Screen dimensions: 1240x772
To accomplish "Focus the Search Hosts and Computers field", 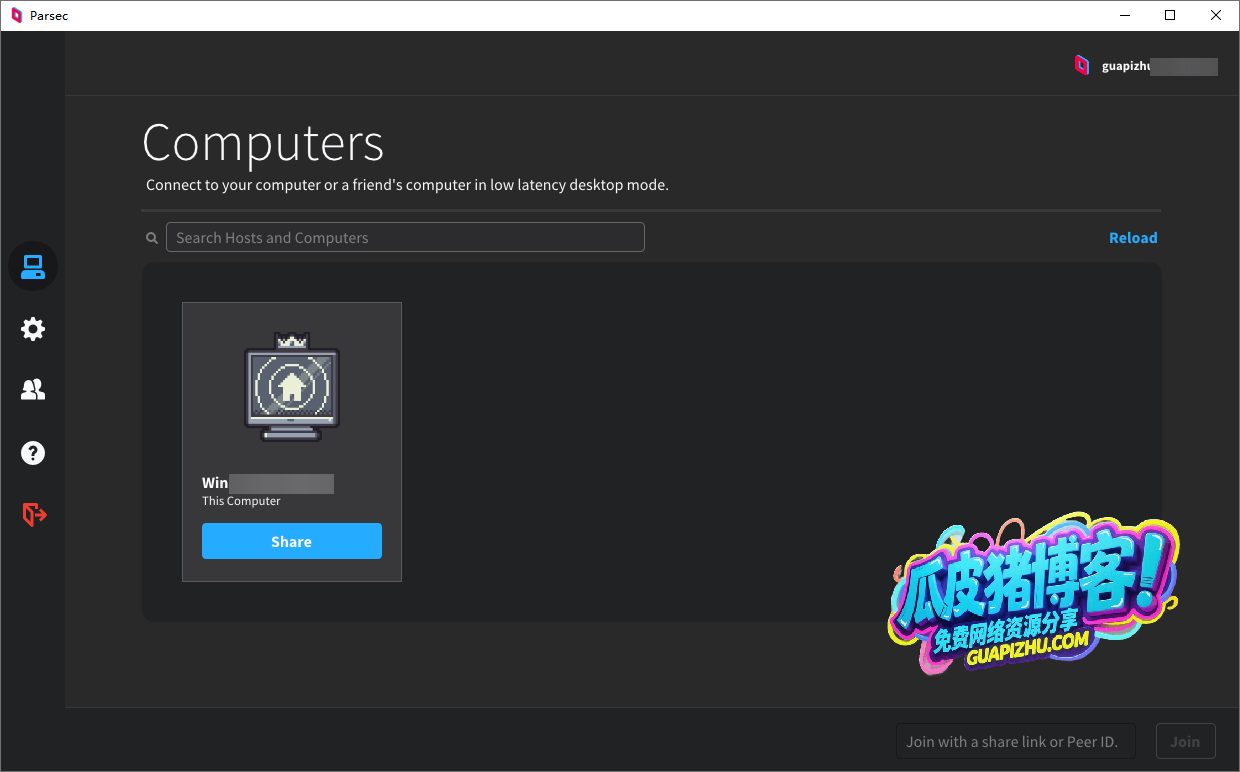I will tap(405, 237).
